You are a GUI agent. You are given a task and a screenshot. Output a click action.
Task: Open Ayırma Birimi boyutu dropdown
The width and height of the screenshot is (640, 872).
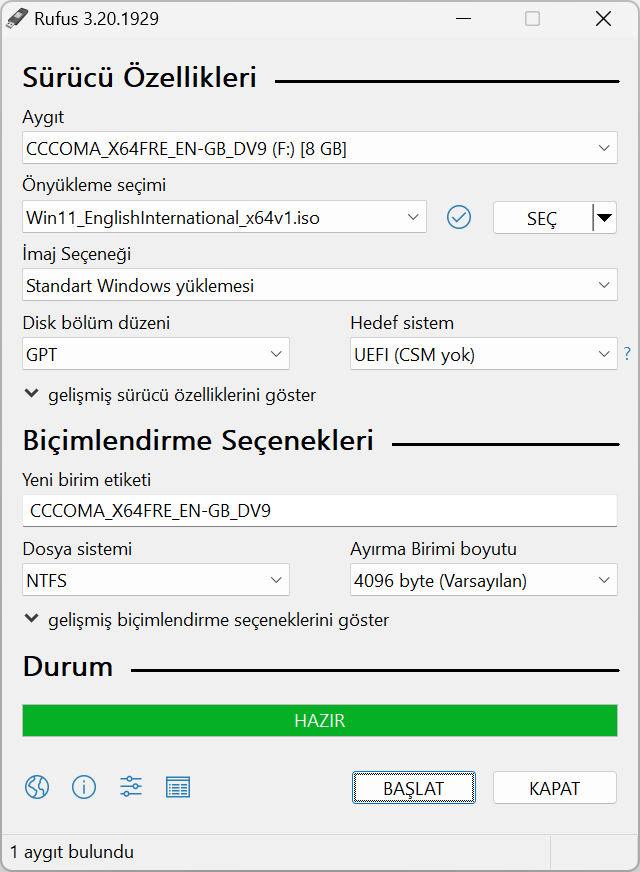484,580
